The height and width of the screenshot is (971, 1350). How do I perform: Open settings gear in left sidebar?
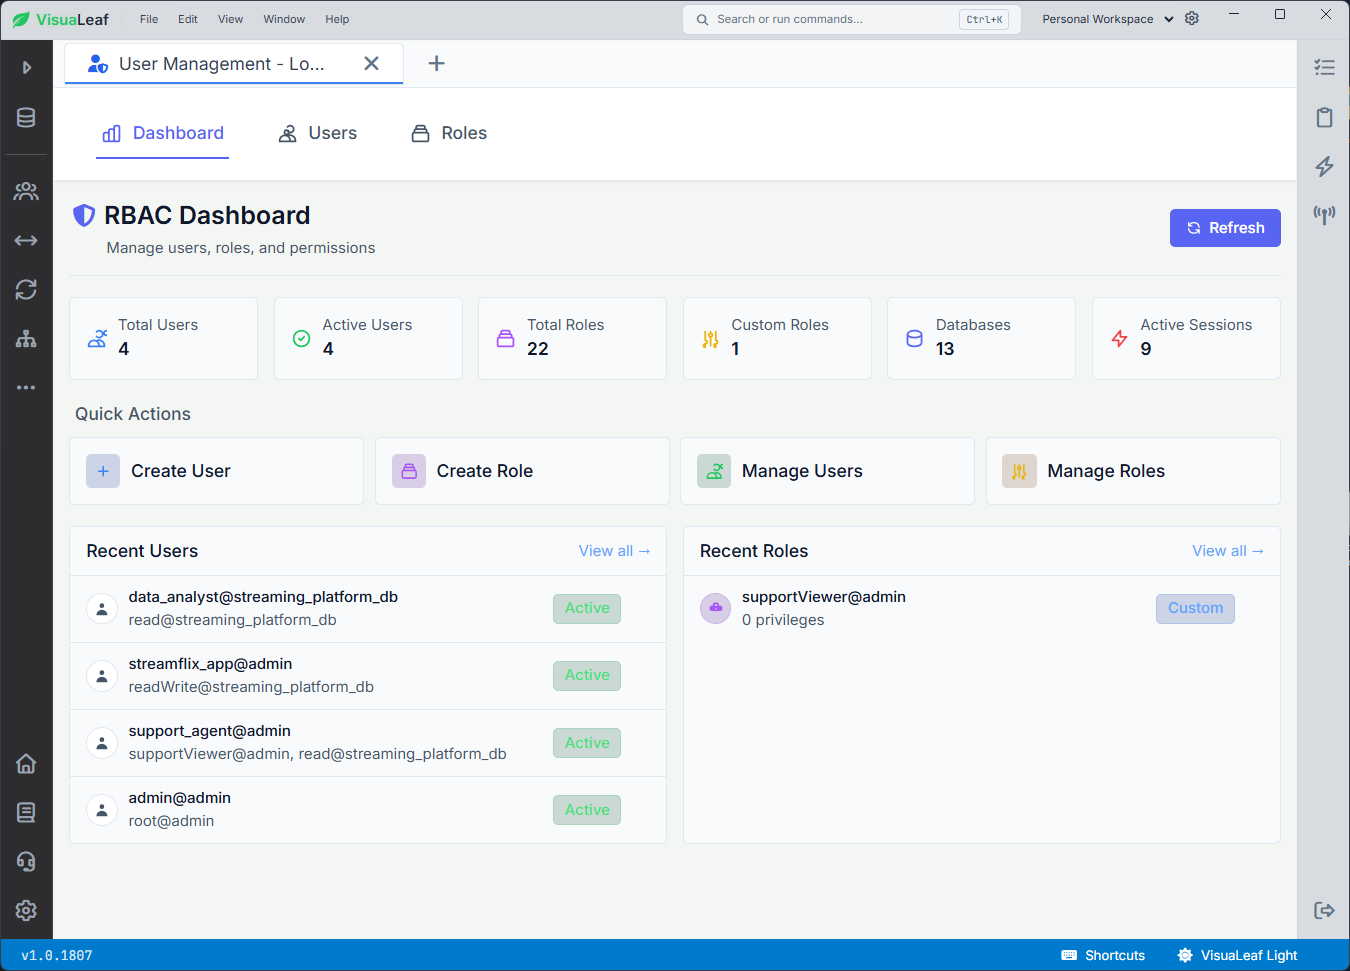(x=26, y=910)
